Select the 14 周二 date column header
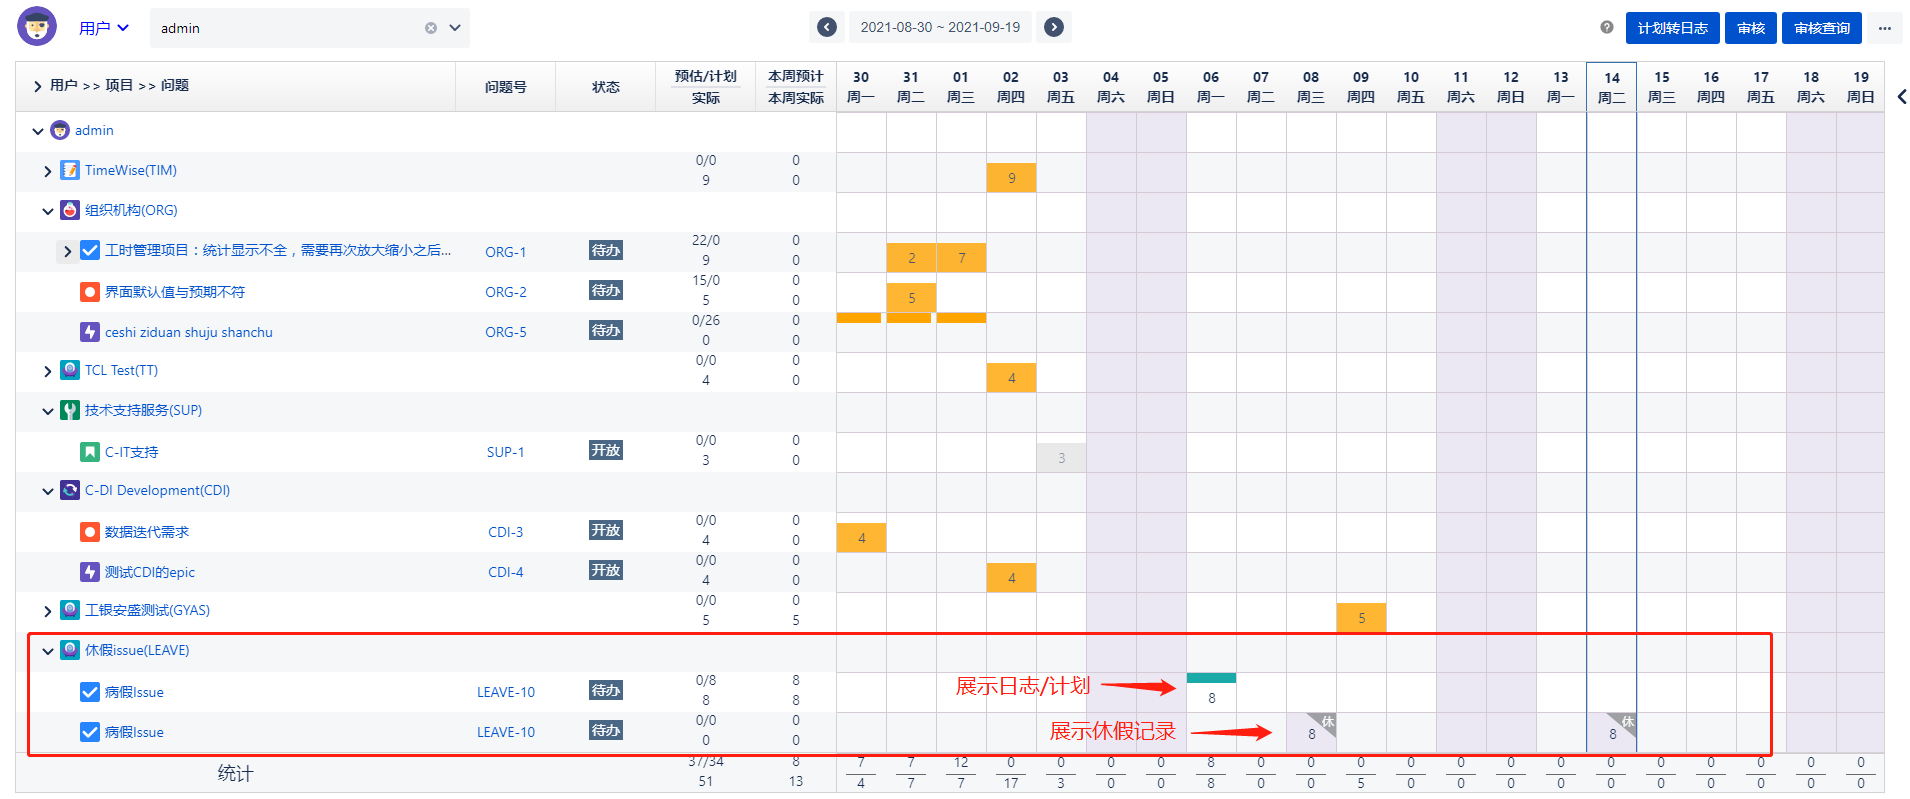The width and height of the screenshot is (1910, 799). point(1611,87)
